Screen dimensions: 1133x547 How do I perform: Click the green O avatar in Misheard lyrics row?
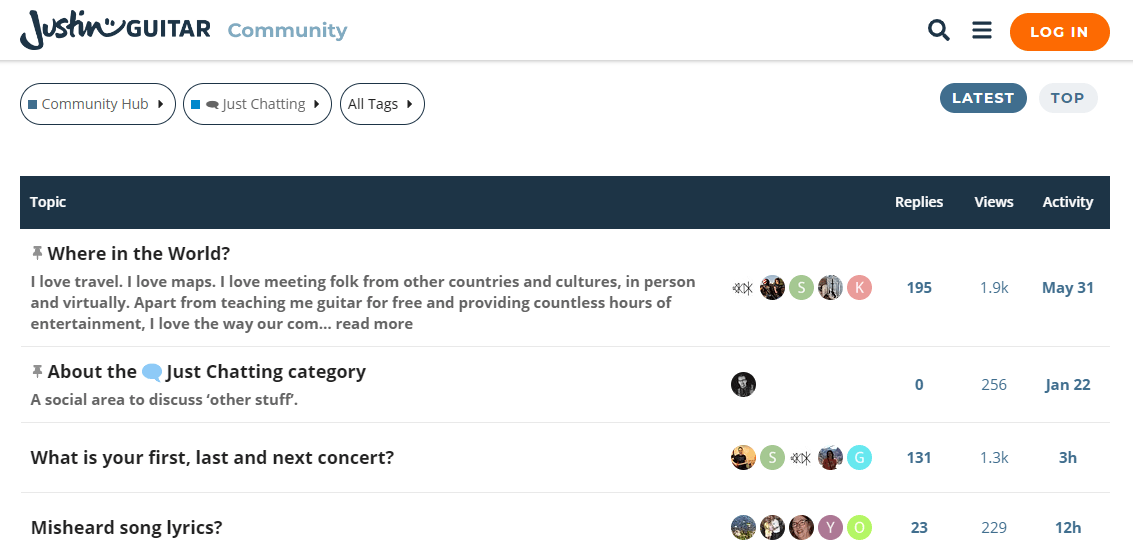pos(859,527)
